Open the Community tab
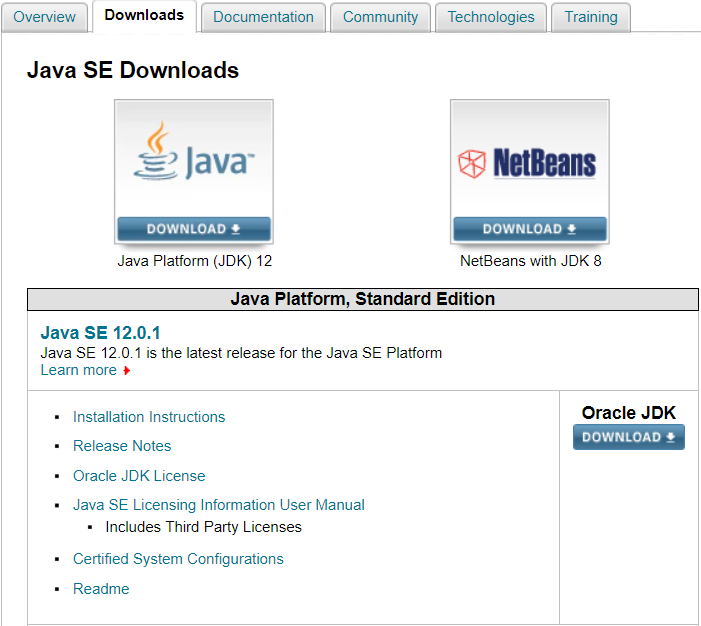The width and height of the screenshot is (701, 626). [380, 17]
